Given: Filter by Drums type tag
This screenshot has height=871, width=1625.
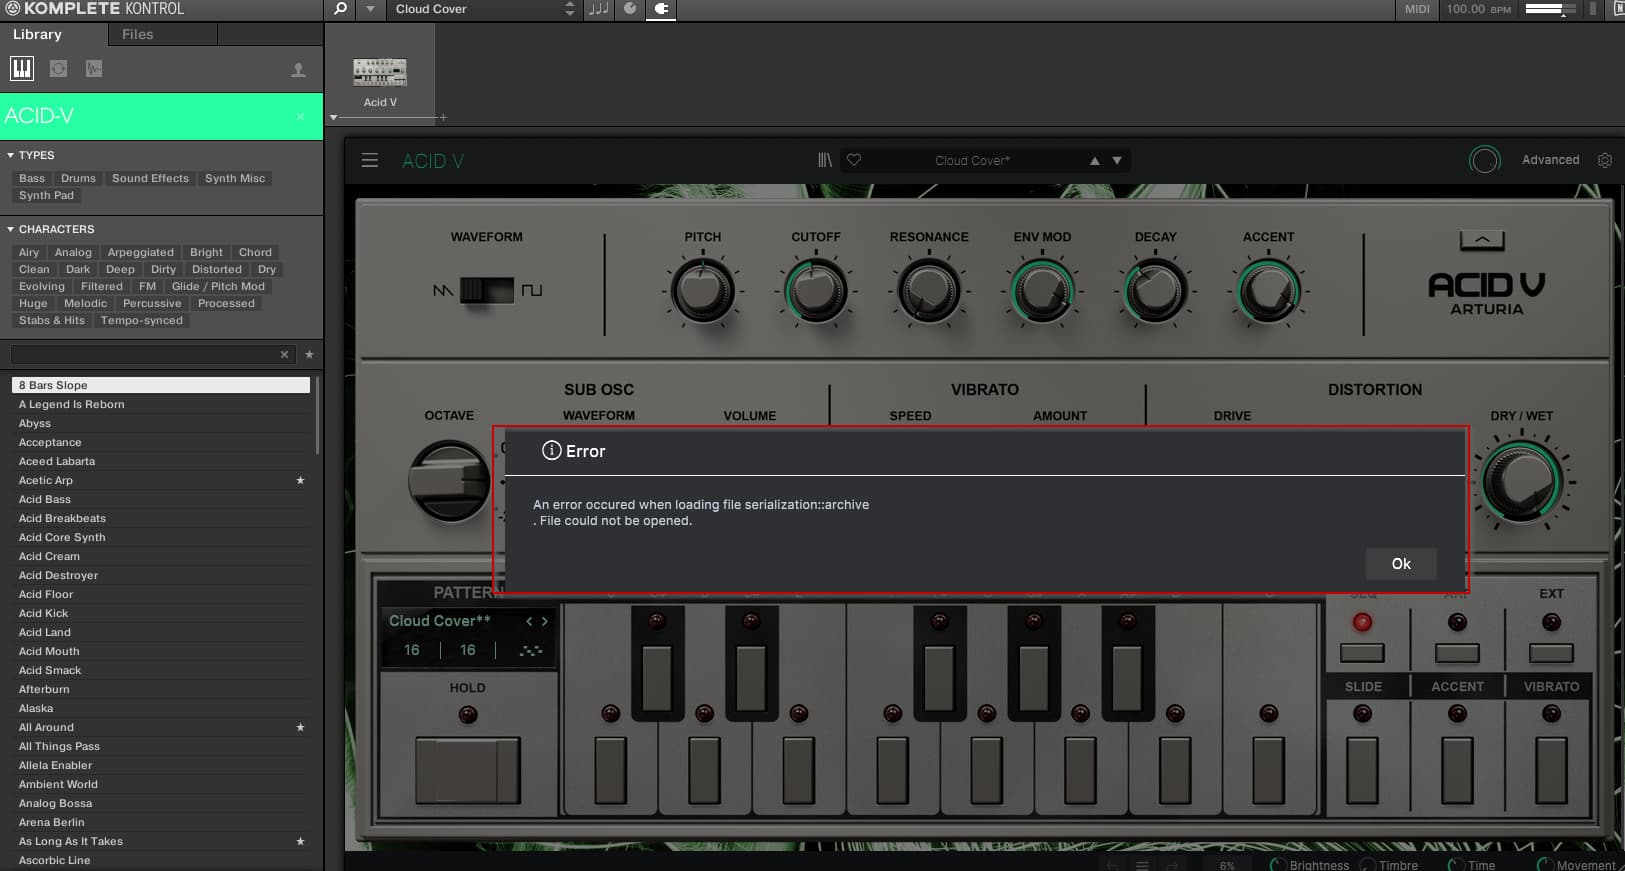Looking at the screenshot, I should pos(78,178).
